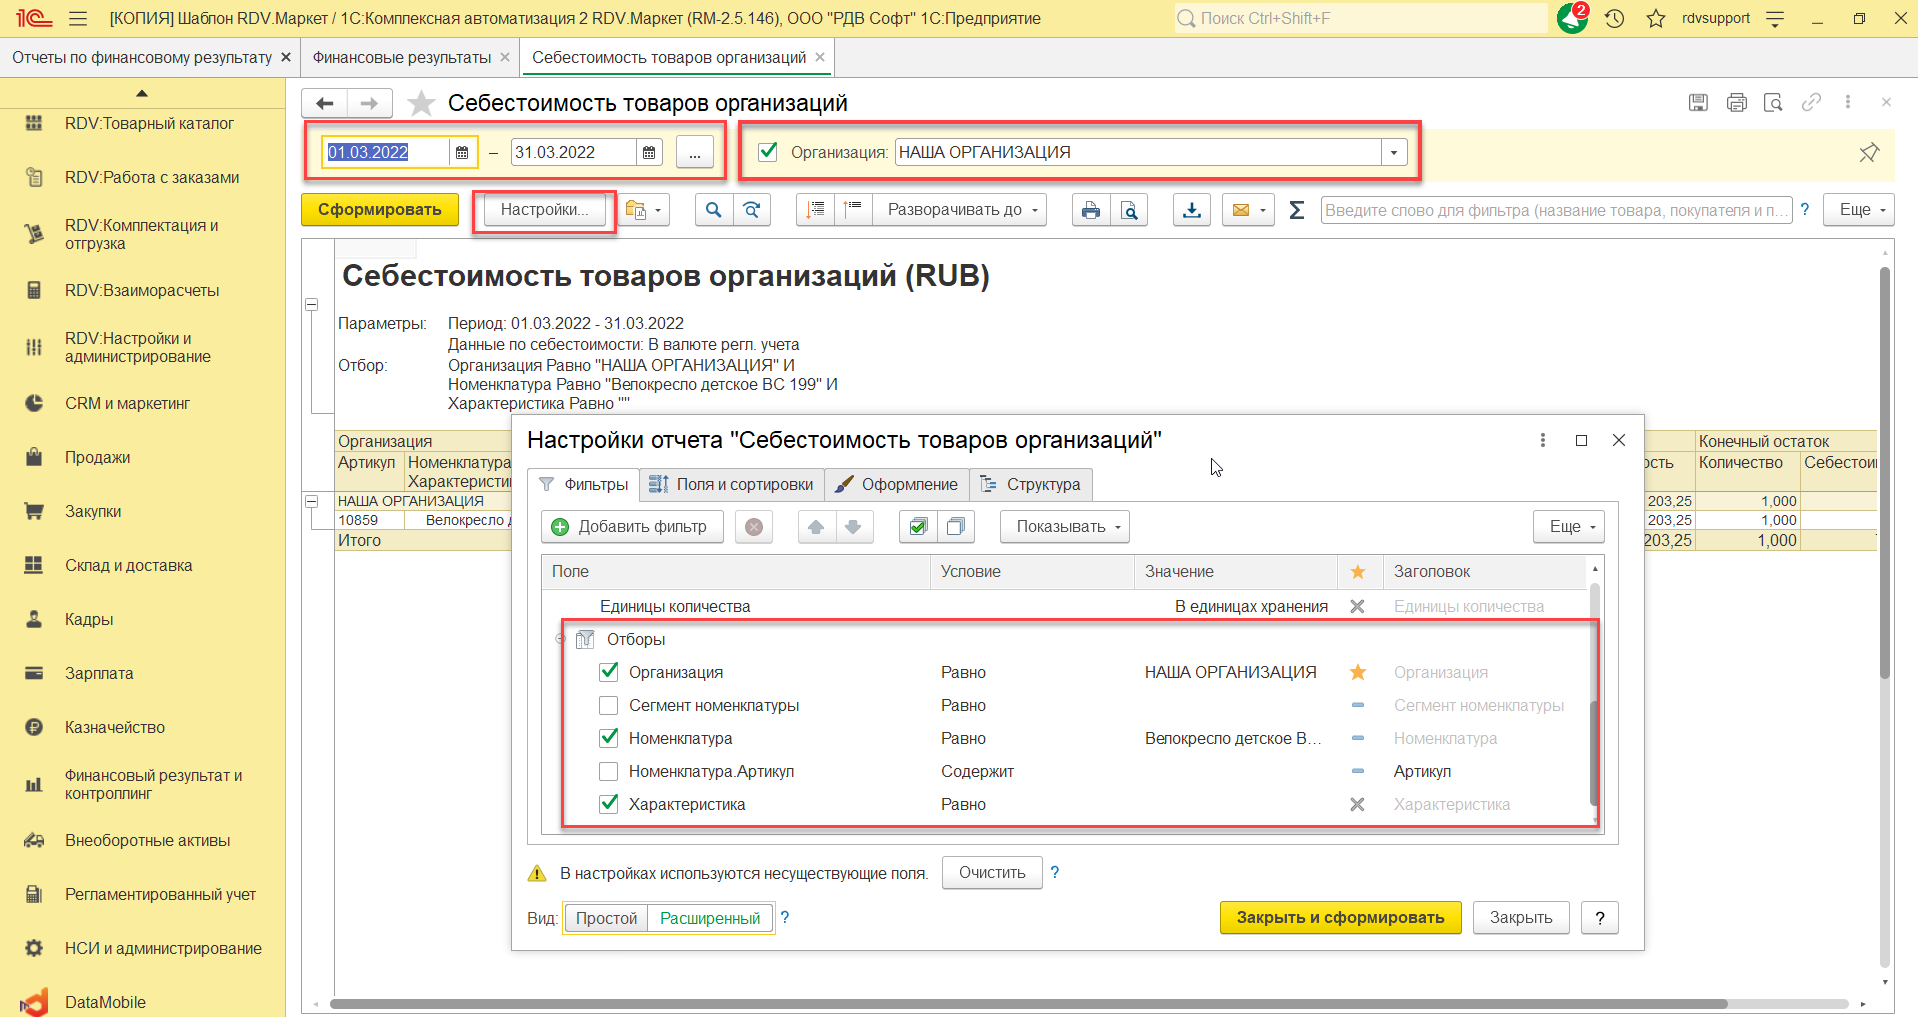Expand the Показывать dropdown
1918x1017 pixels.
1064,527
